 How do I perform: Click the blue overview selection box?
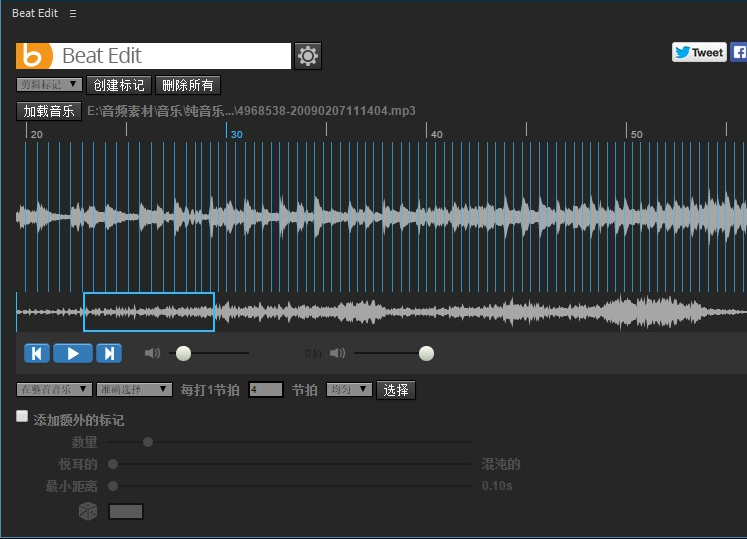(x=149, y=312)
